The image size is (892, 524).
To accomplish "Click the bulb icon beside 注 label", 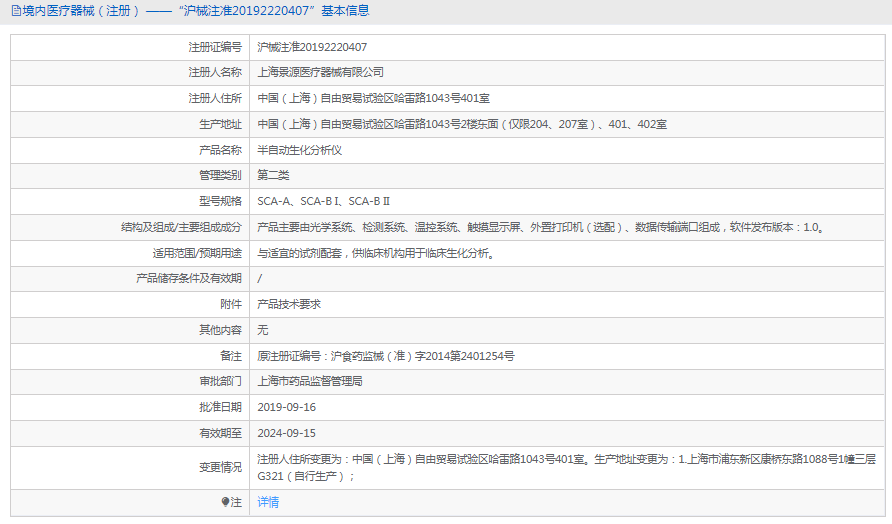I will [225, 502].
